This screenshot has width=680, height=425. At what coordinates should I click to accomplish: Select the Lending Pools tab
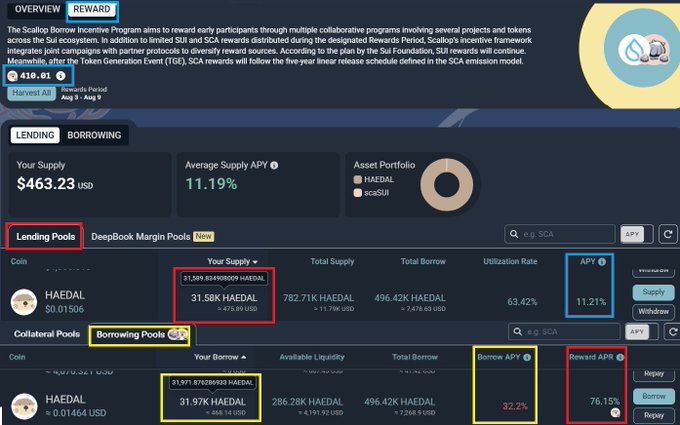(x=46, y=237)
